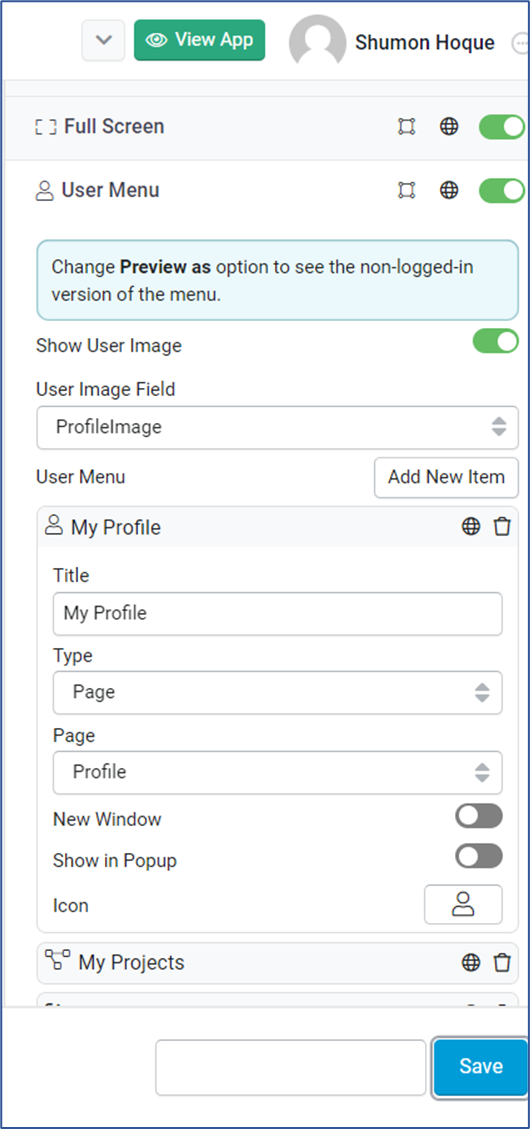Expand the chevron next to View App
Image resolution: width=530 pixels, height=1129 pixels.
click(x=104, y=40)
